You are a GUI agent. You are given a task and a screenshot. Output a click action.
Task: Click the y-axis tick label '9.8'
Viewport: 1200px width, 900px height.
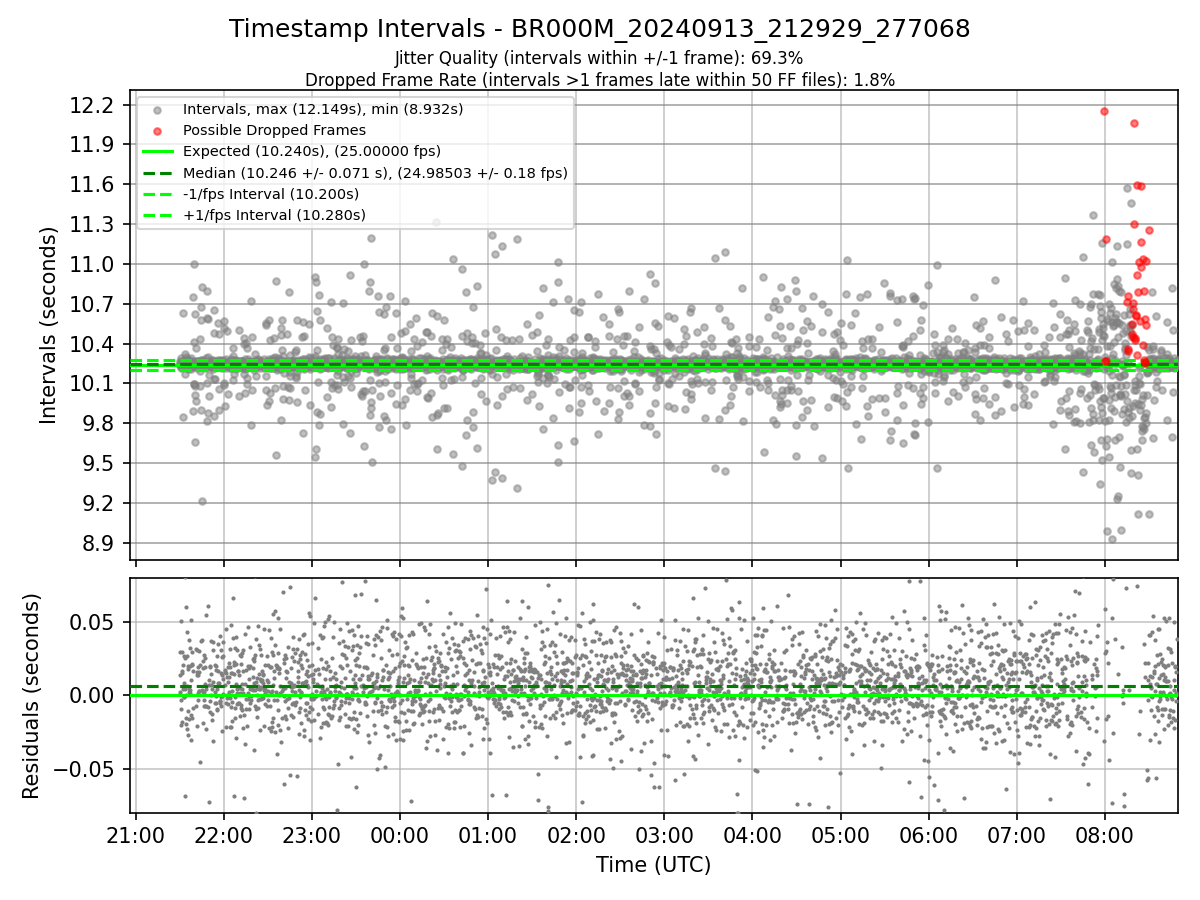click(99, 424)
